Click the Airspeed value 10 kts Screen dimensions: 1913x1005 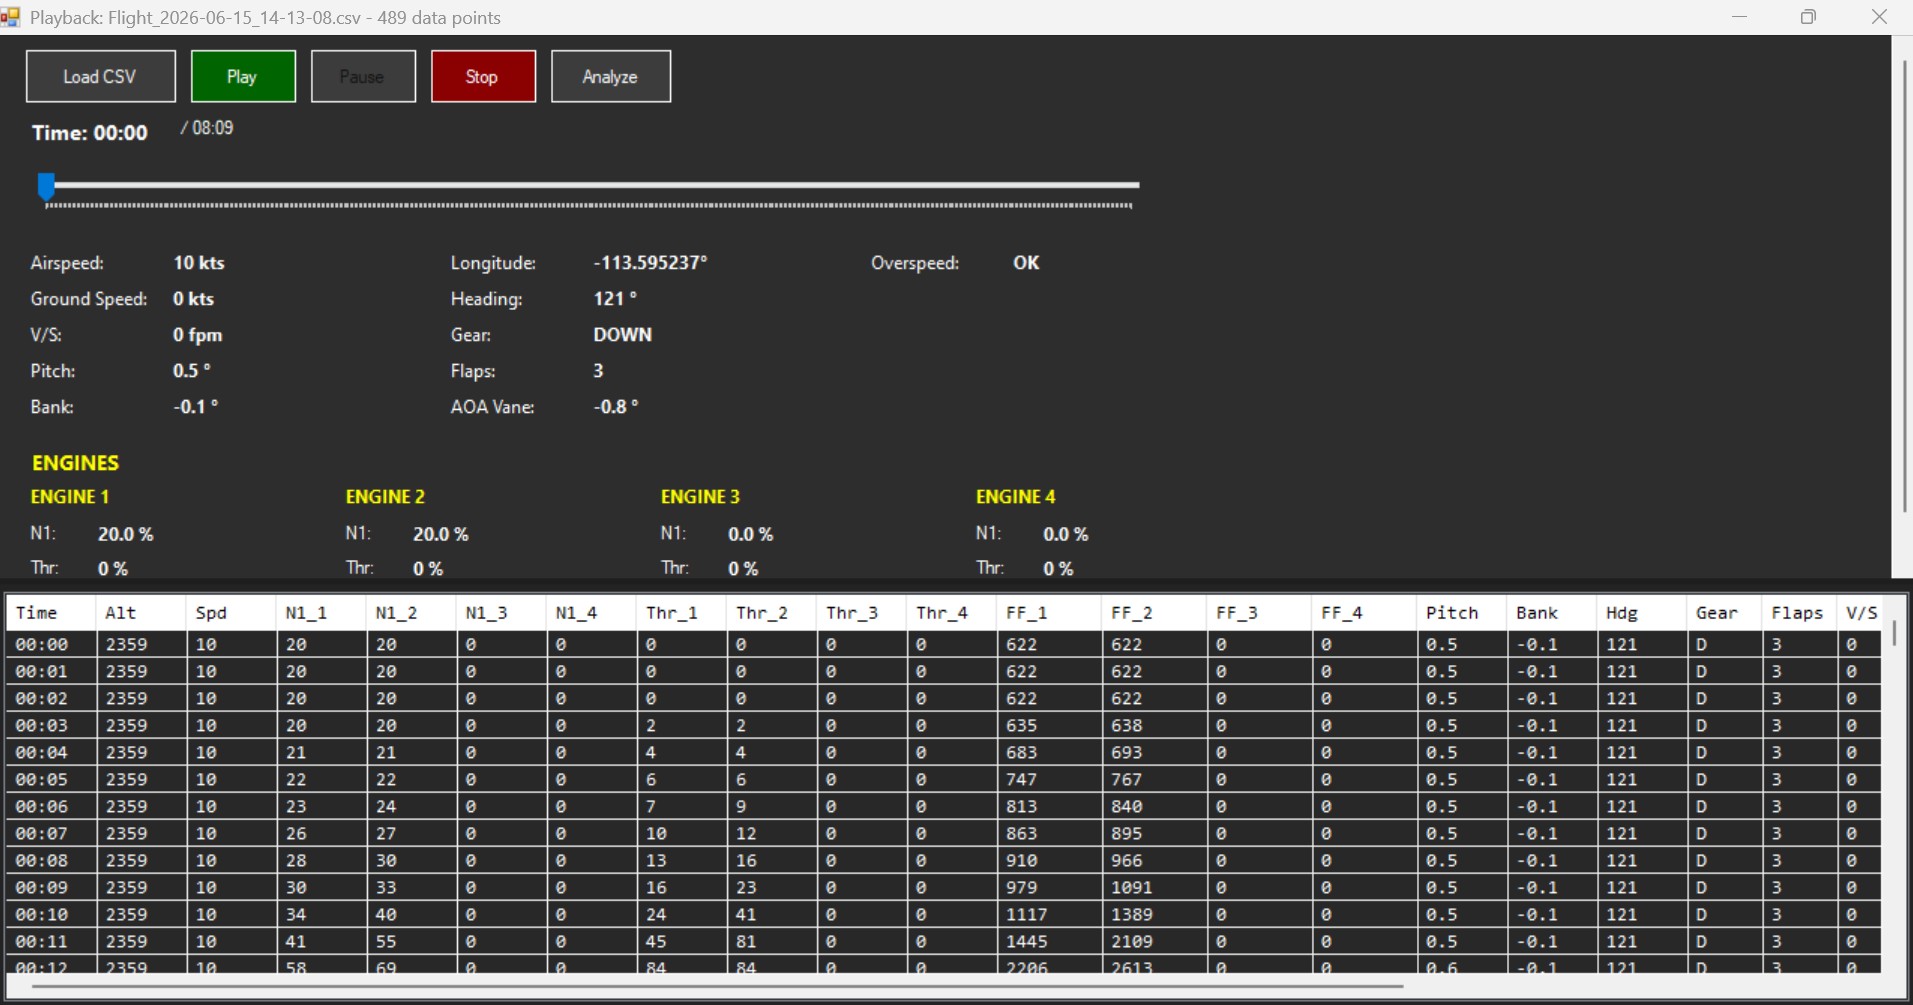click(199, 263)
